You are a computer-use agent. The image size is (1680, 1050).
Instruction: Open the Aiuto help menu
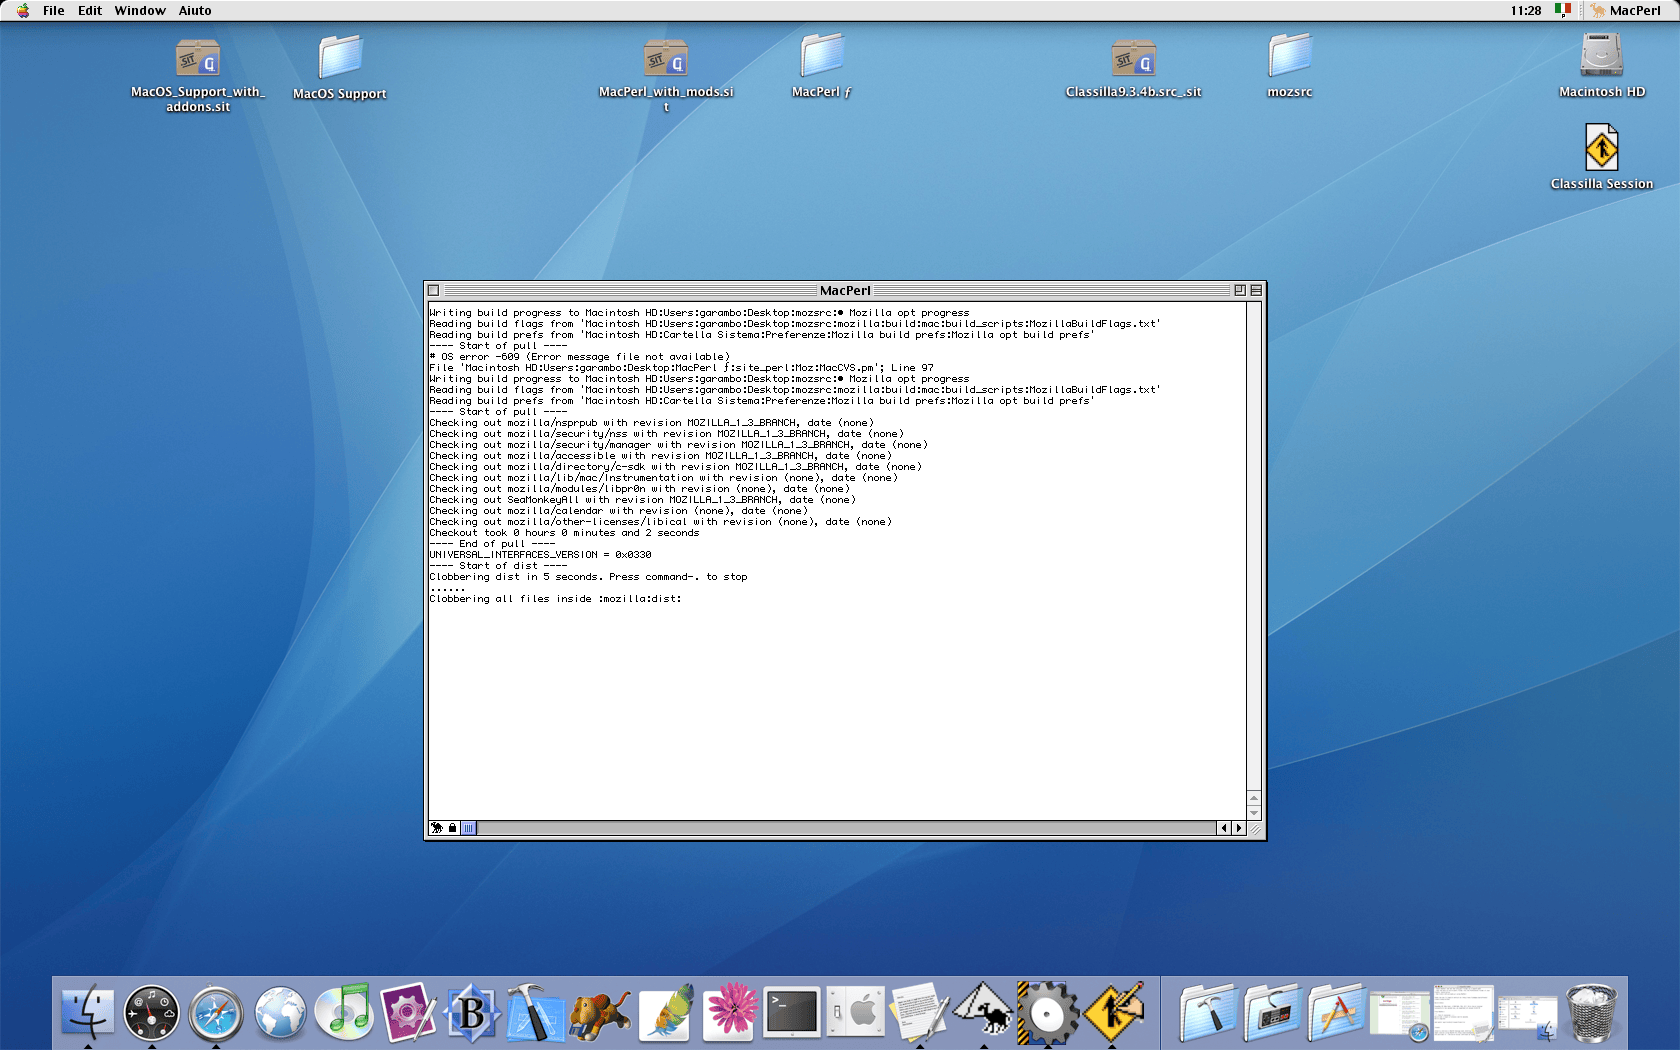[195, 10]
